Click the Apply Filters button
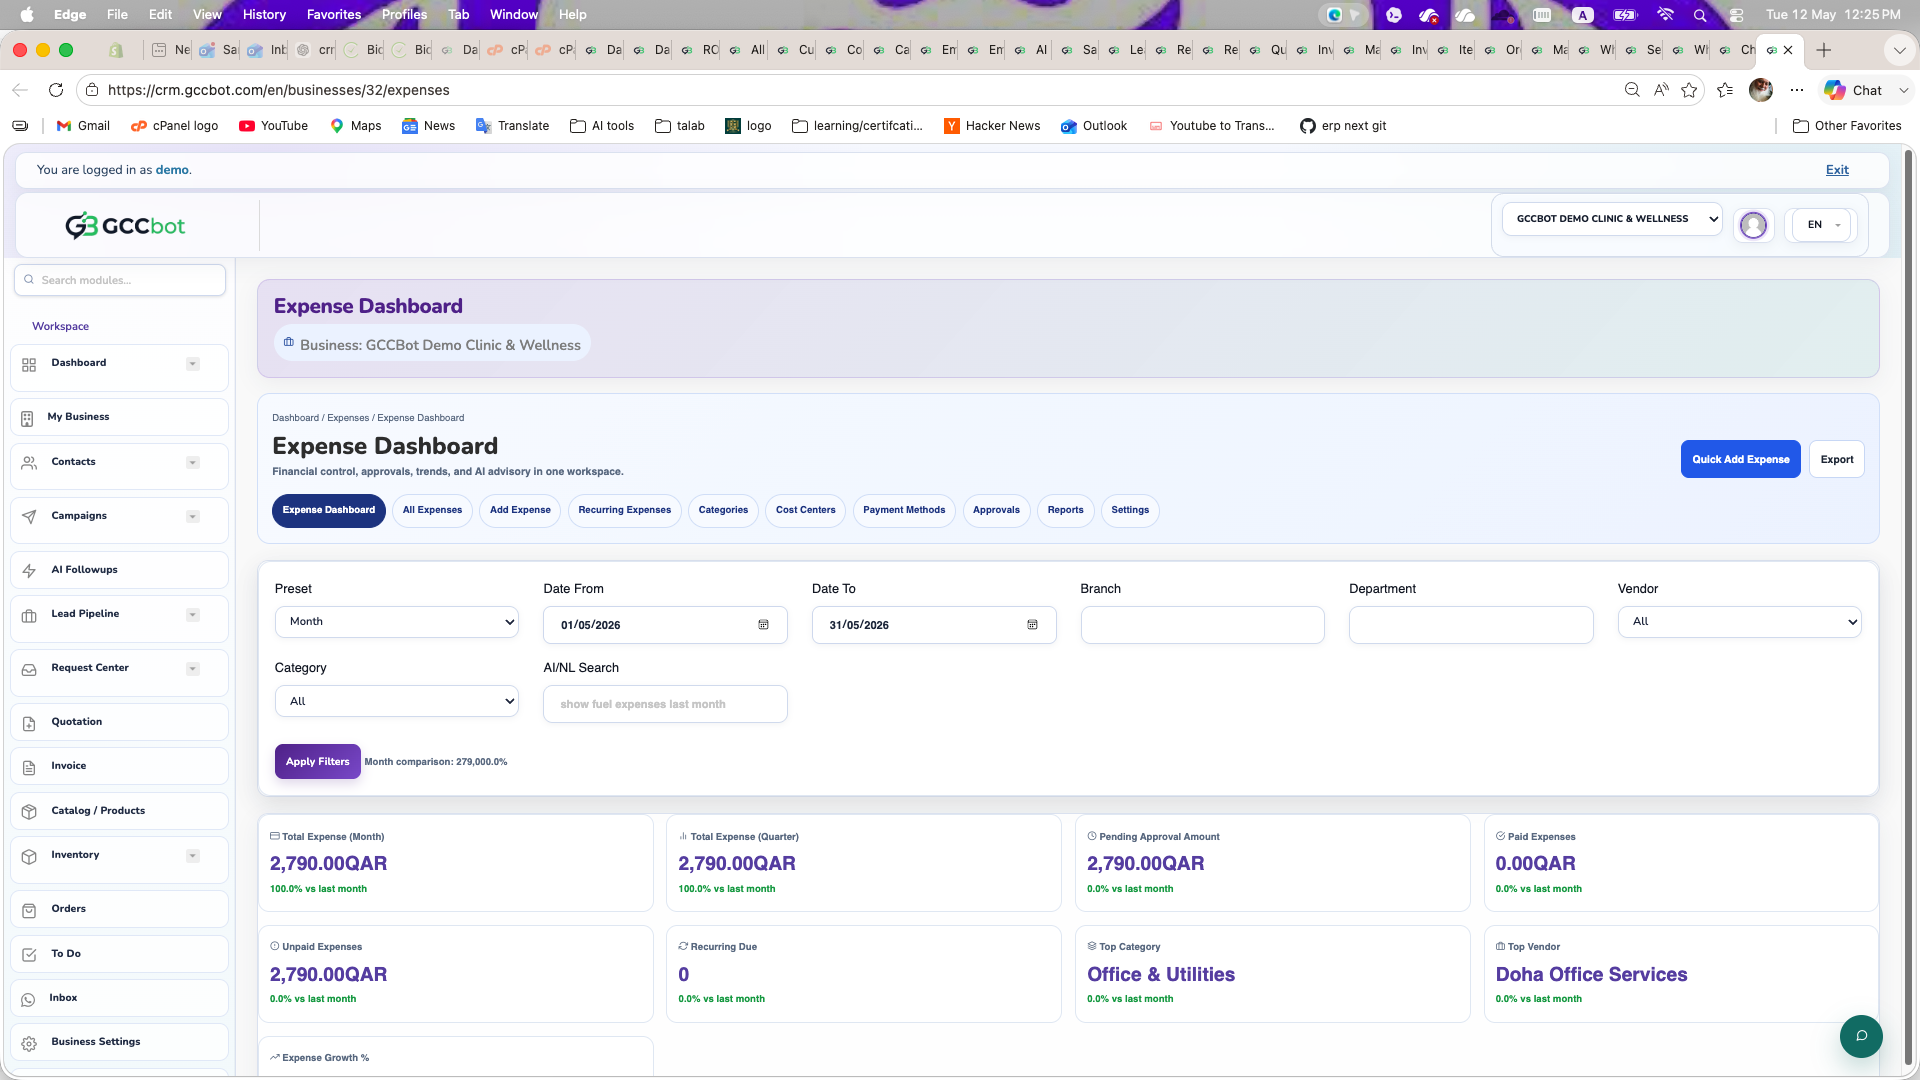 pos(317,761)
